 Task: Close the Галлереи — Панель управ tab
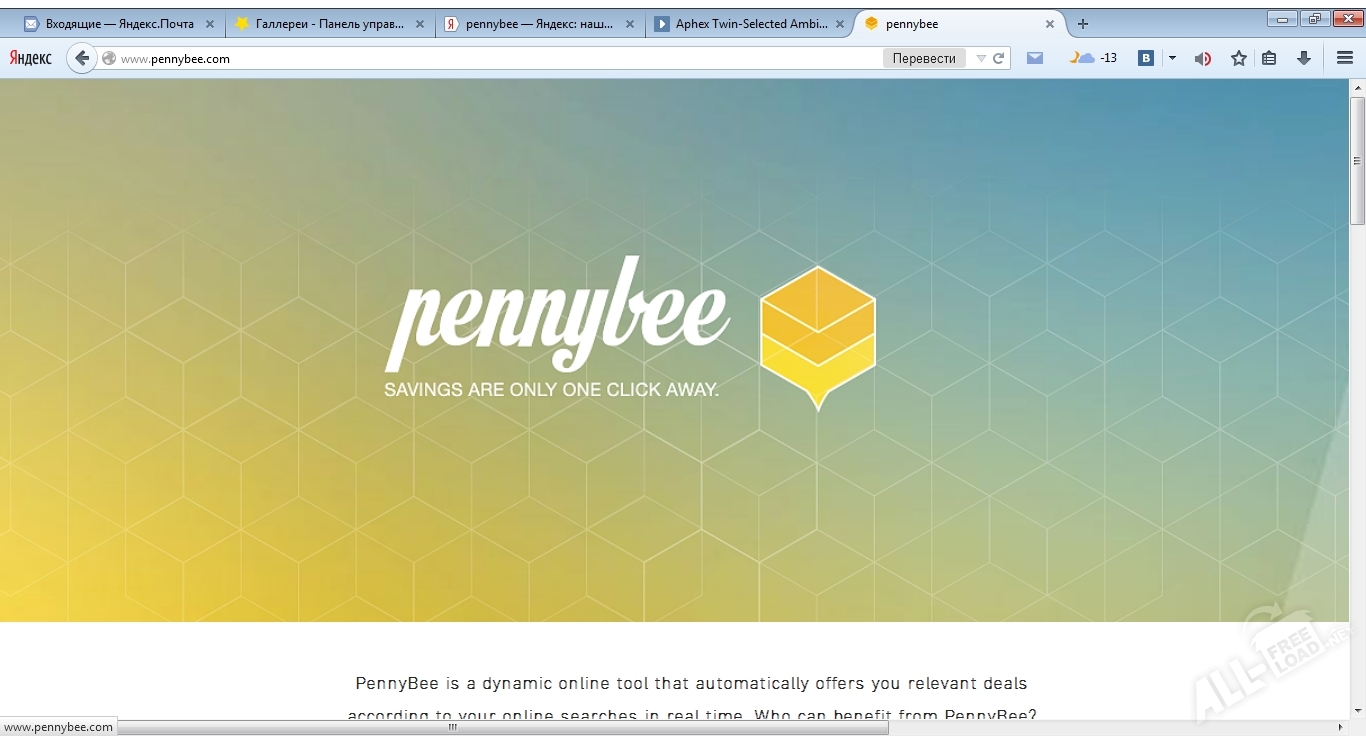click(421, 23)
